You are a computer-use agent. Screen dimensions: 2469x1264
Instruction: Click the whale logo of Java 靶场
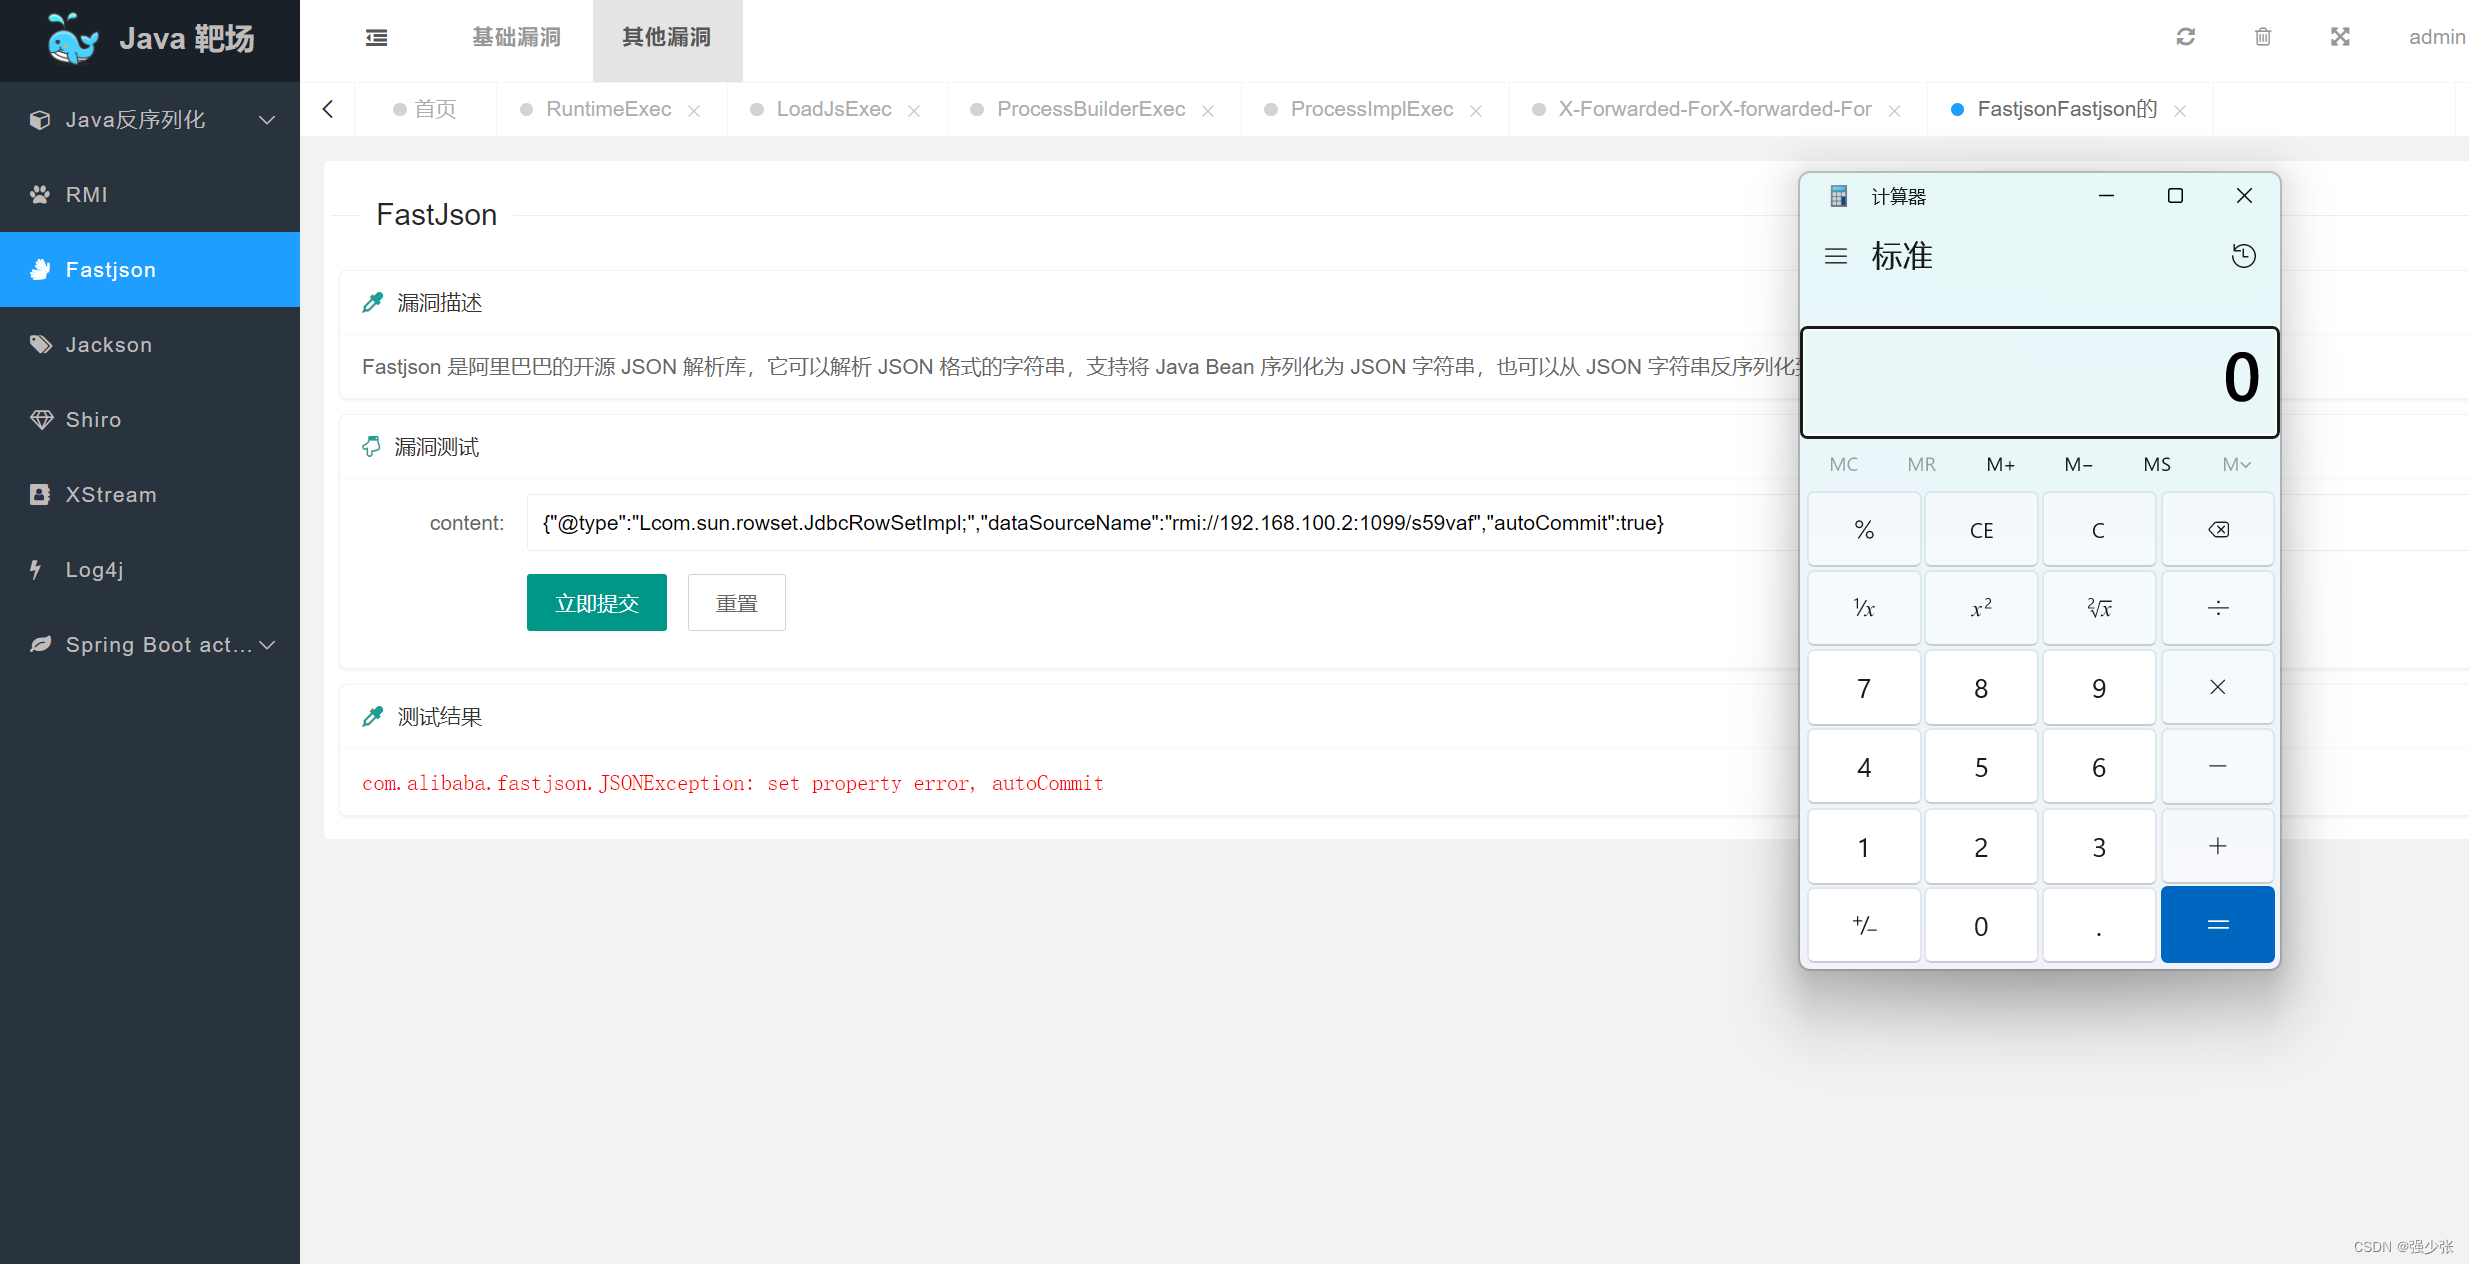[72, 39]
